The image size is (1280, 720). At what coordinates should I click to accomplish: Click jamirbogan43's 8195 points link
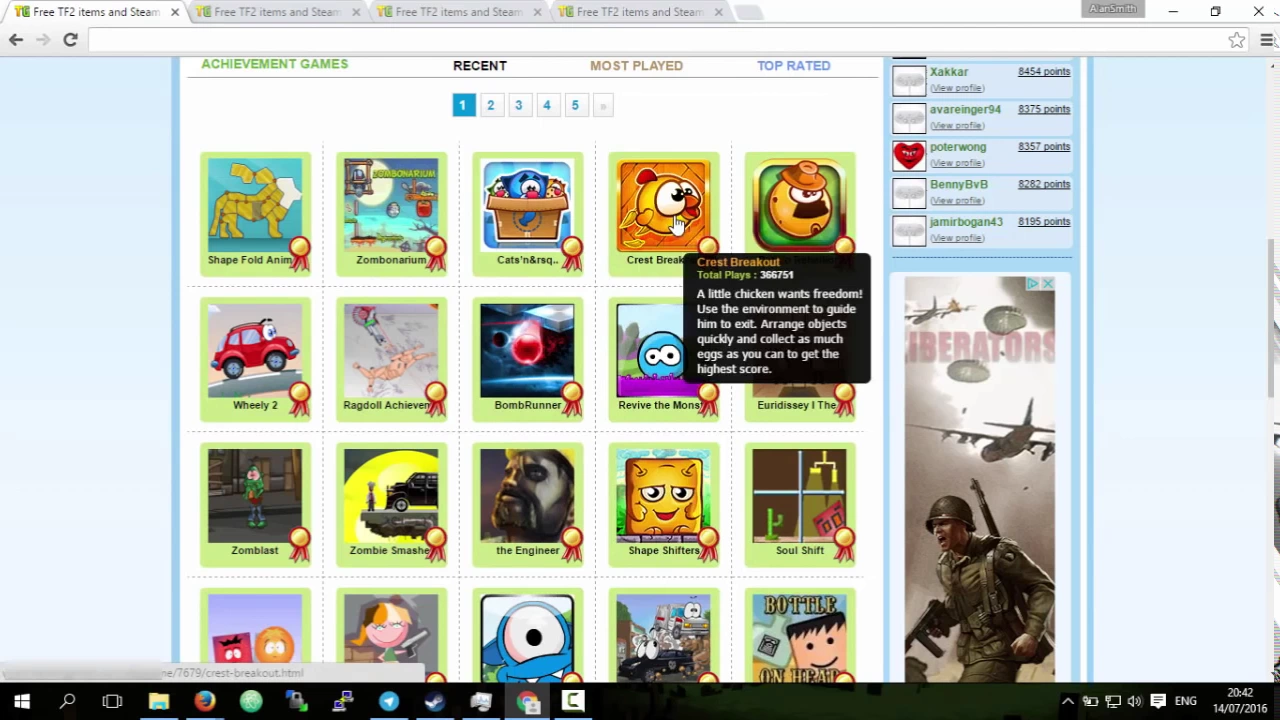[1044, 222]
